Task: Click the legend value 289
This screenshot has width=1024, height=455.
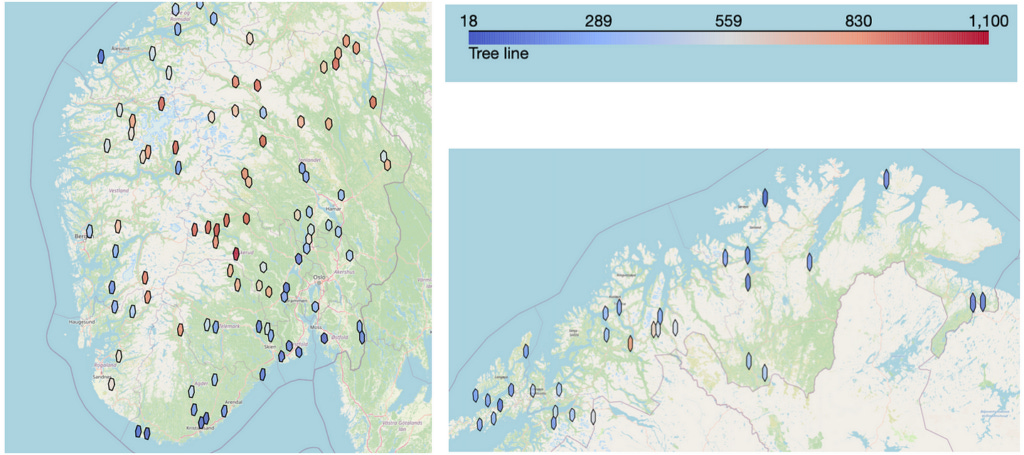Action: coord(598,22)
